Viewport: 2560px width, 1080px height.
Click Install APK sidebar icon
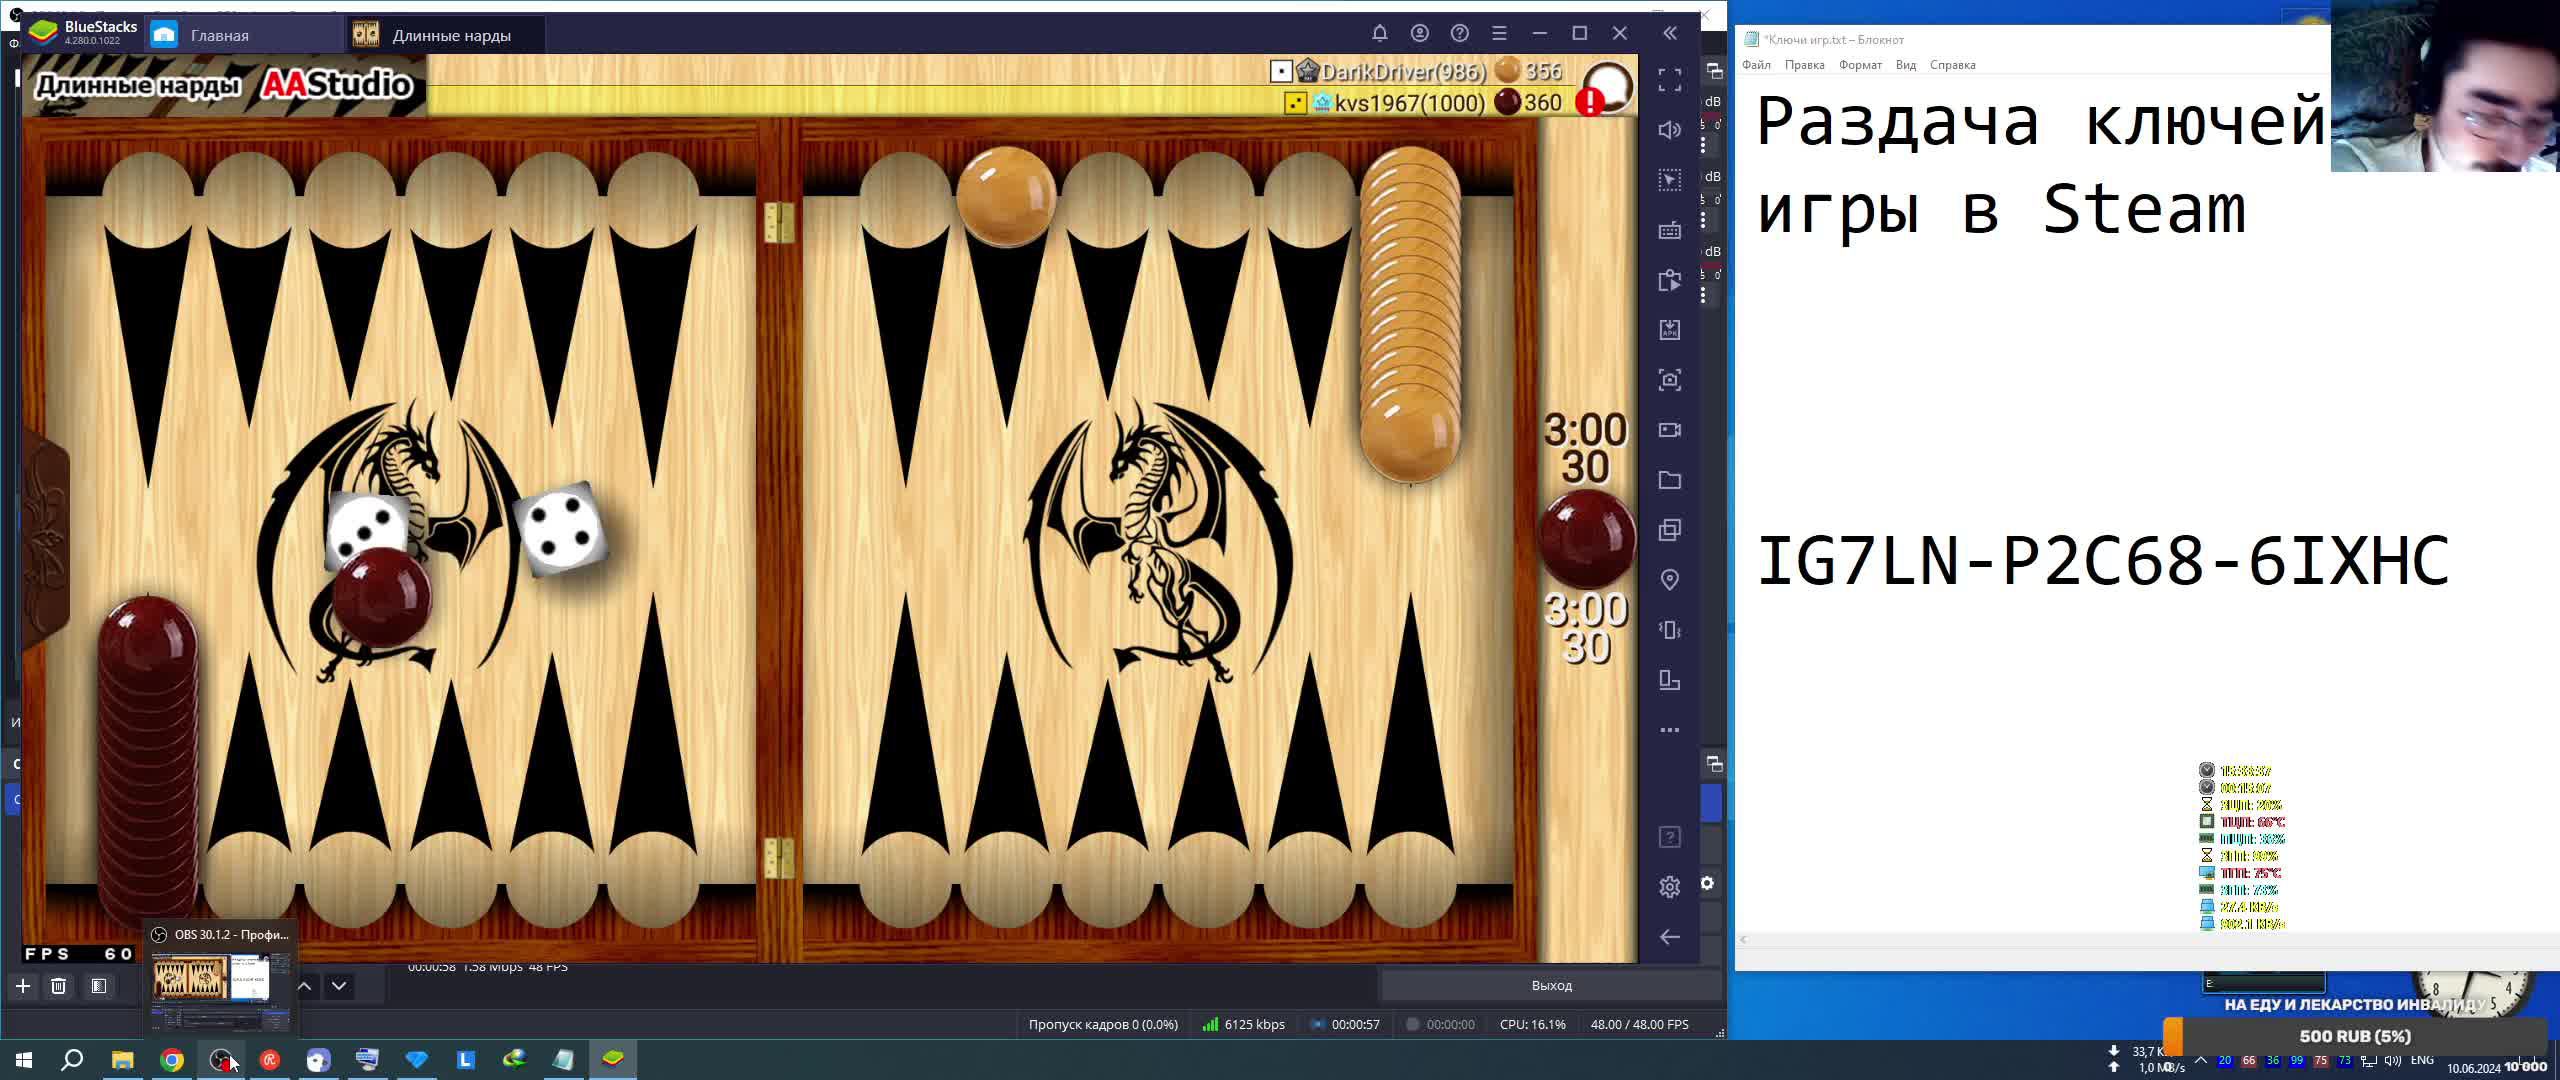pos(1669,330)
